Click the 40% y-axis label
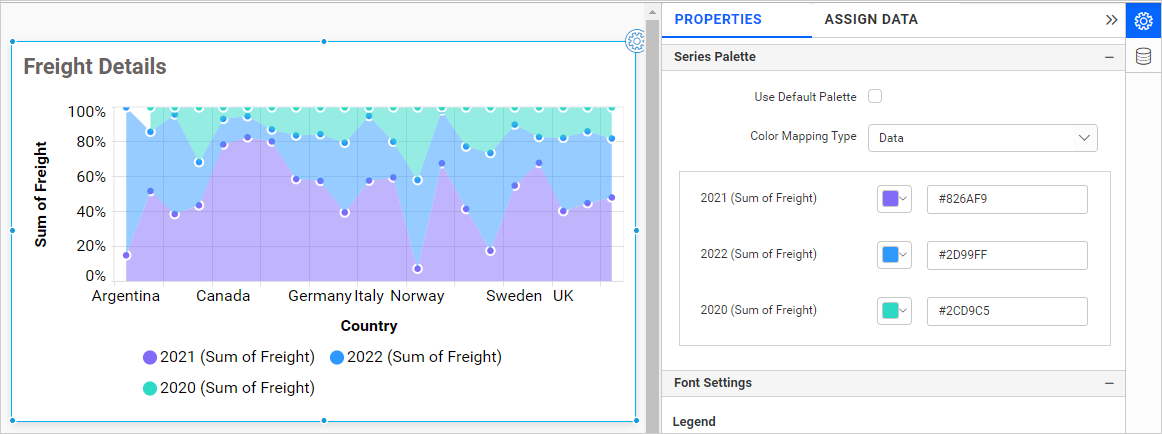This screenshot has height=434, width=1162. [91, 212]
